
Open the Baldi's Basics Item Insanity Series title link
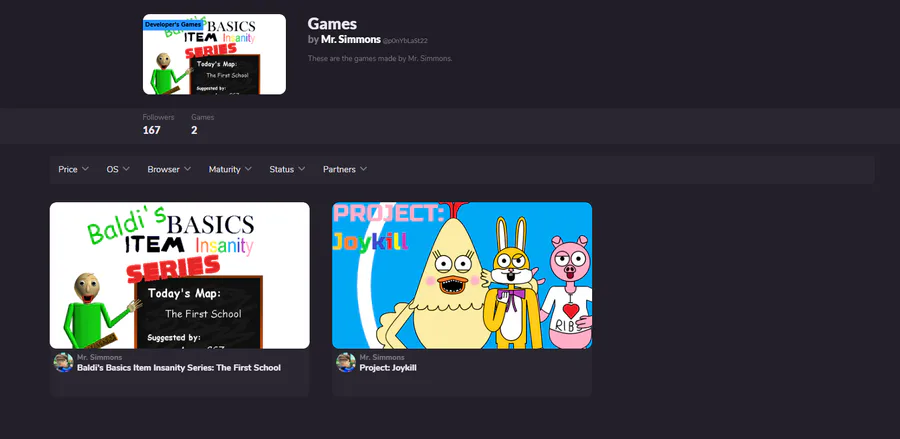179,368
